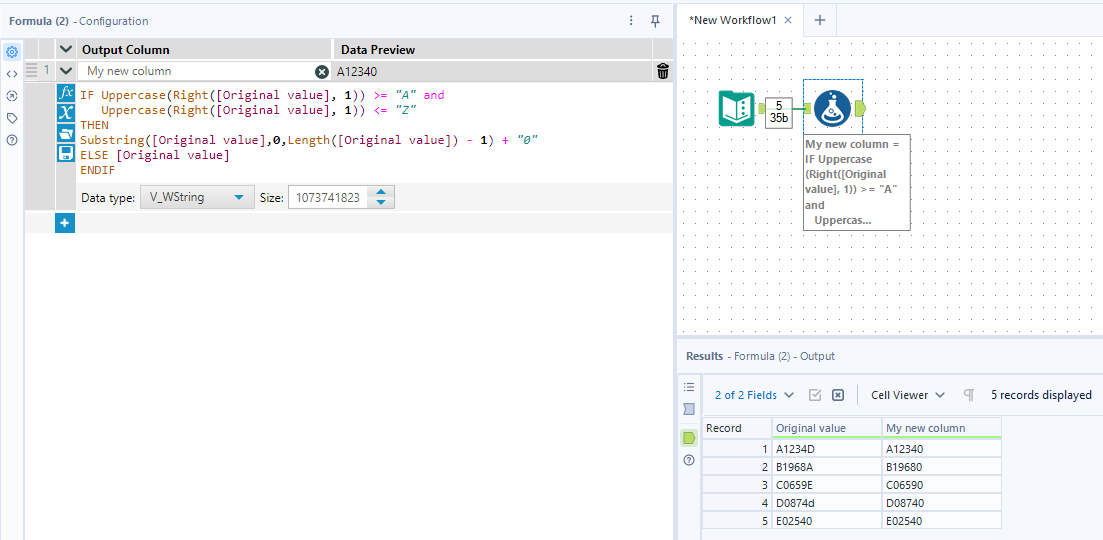Delete the expression with trash icon
The image size is (1103, 540).
[x=662, y=71]
